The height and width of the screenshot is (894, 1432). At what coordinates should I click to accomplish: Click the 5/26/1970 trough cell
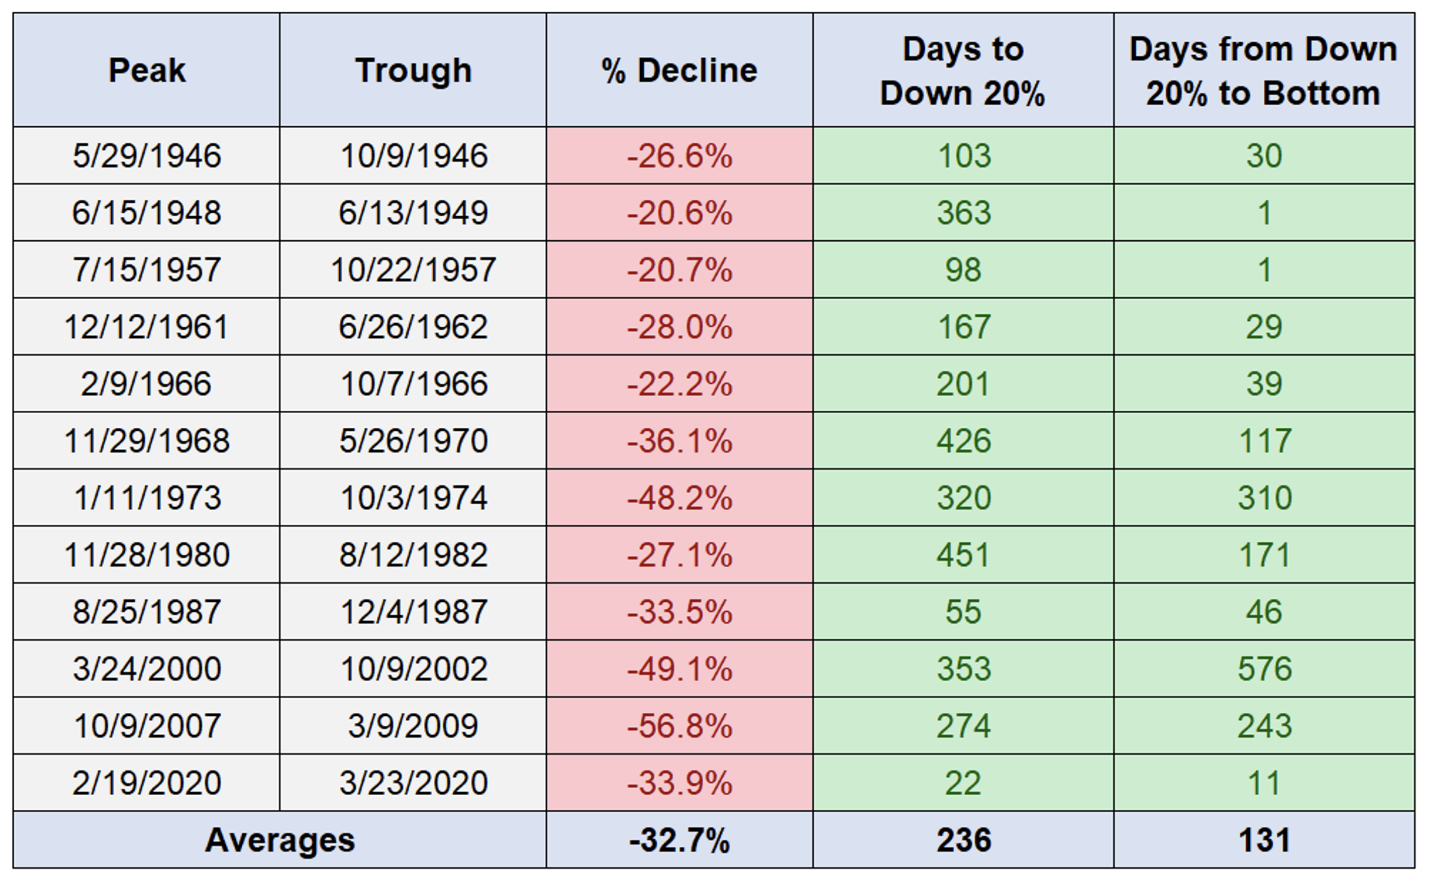coord(413,441)
